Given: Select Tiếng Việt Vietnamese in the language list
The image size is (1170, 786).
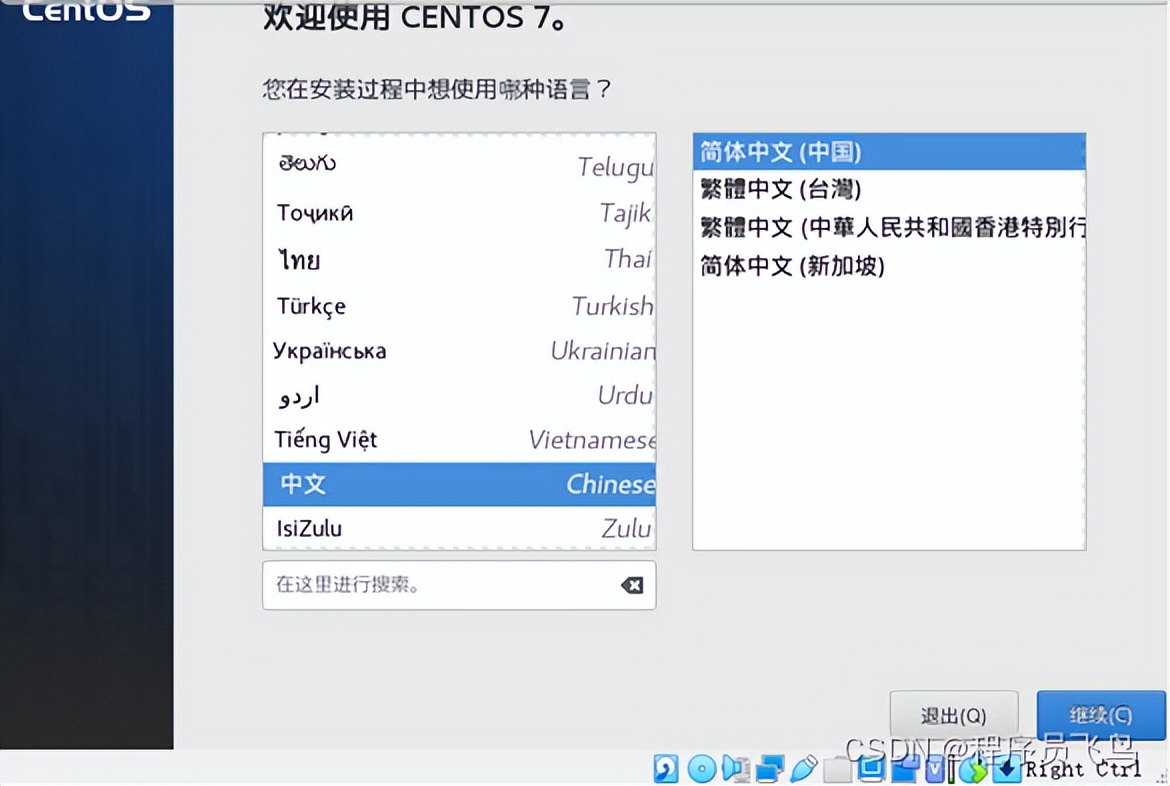Looking at the screenshot, I should (459, 440).
